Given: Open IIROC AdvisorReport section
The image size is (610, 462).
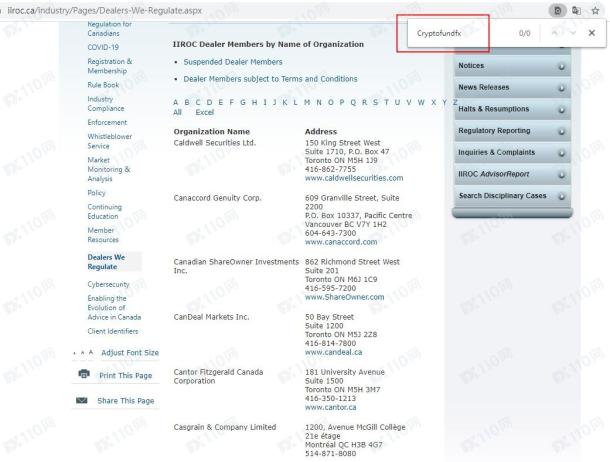Looking at the screenshot, I should click(x=494, y=174).
